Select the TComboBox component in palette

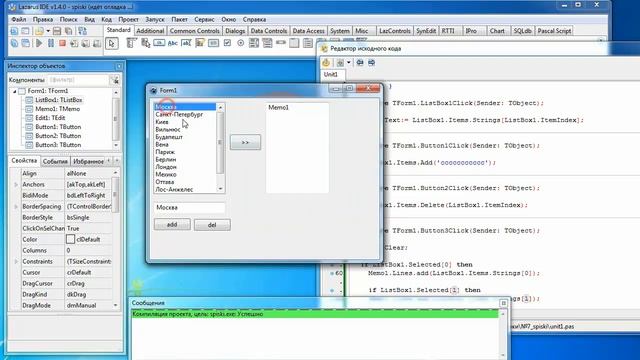(x=267, y=43)
